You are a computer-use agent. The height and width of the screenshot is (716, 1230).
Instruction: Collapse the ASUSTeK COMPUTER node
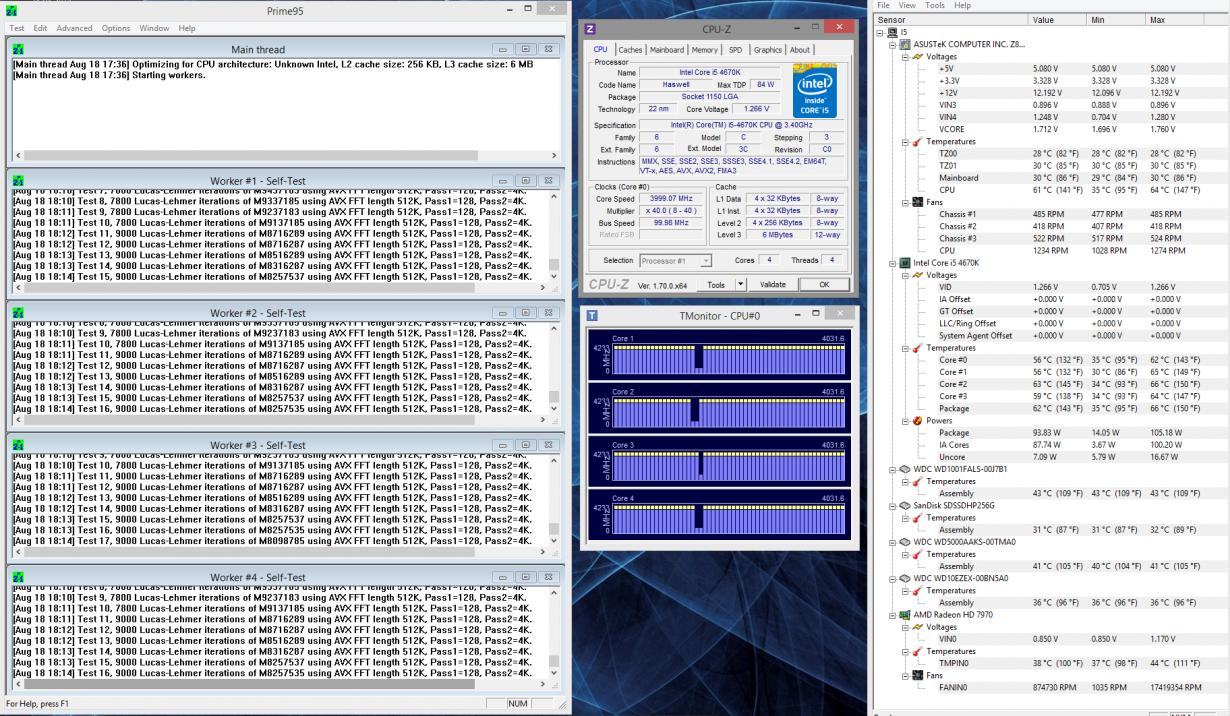[892, 44]
